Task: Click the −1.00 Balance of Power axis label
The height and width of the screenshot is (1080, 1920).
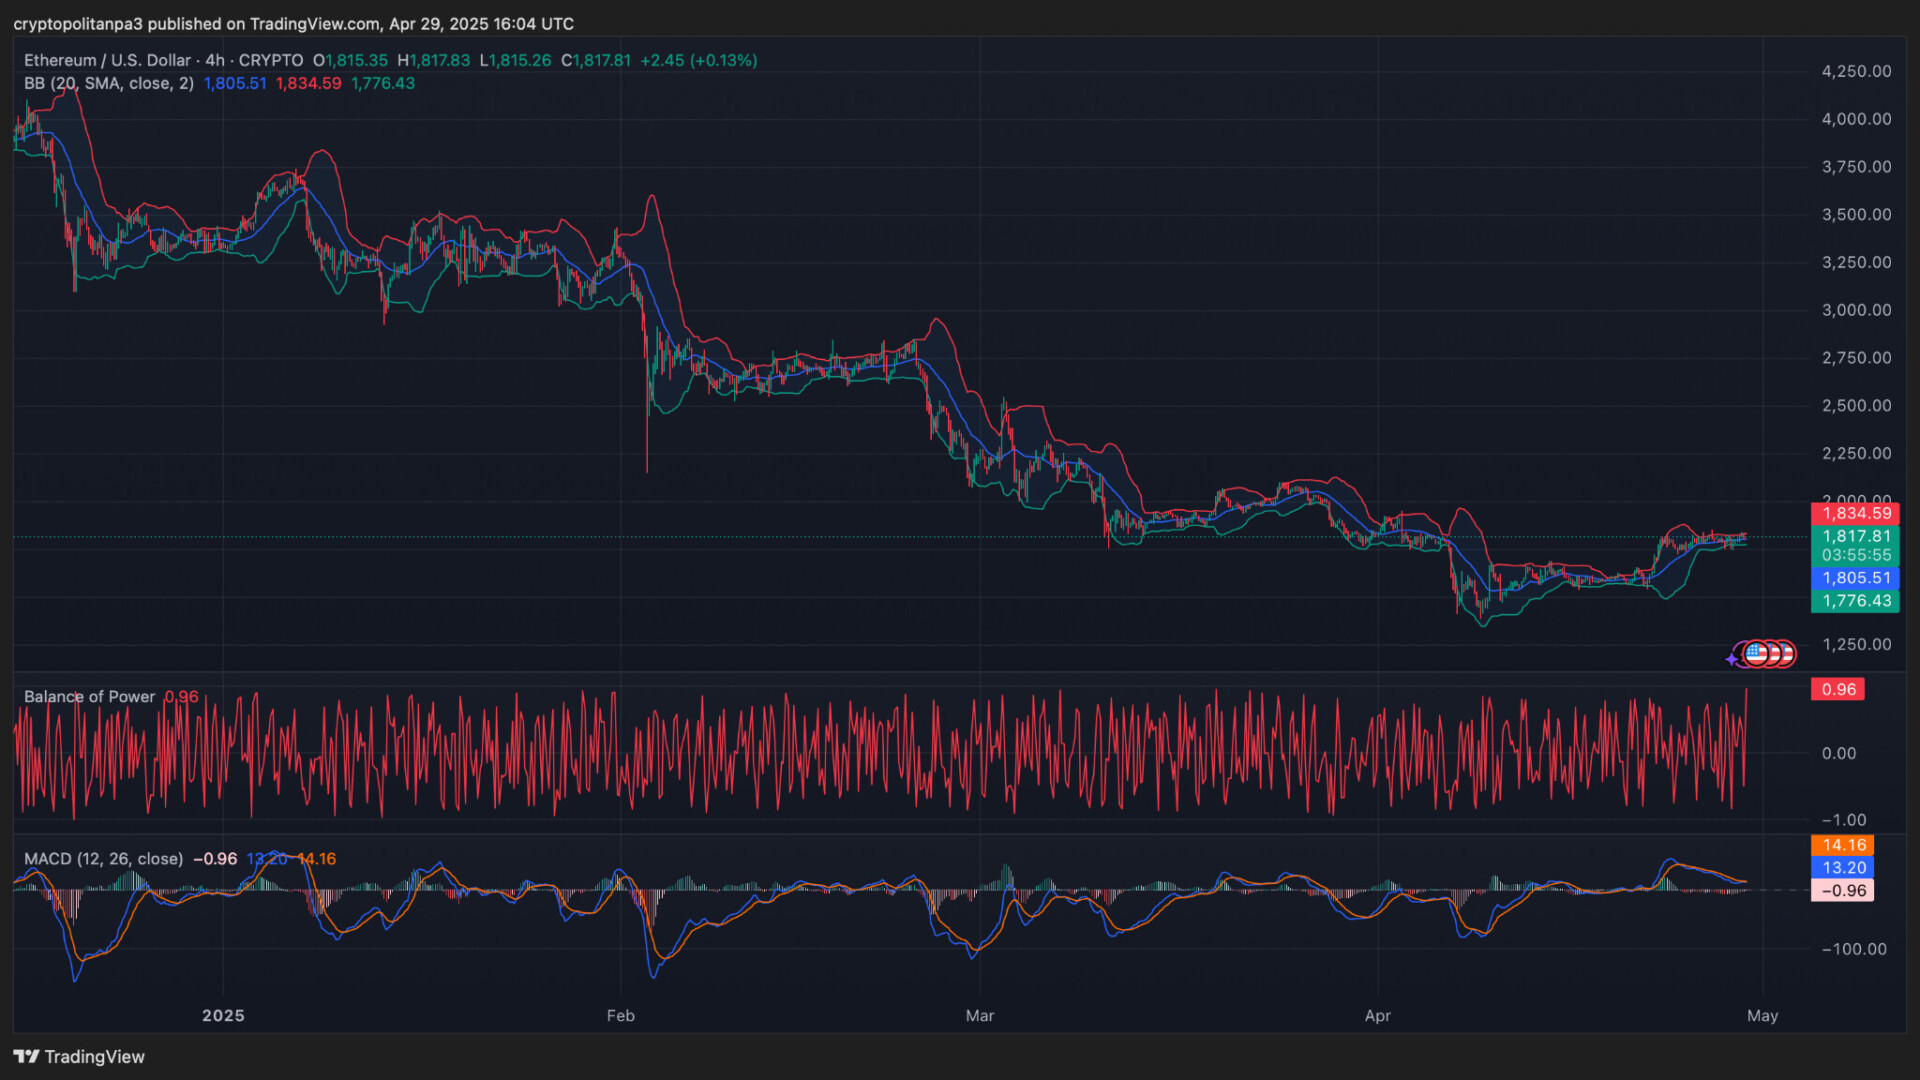Action: (x=1843, y=820)
